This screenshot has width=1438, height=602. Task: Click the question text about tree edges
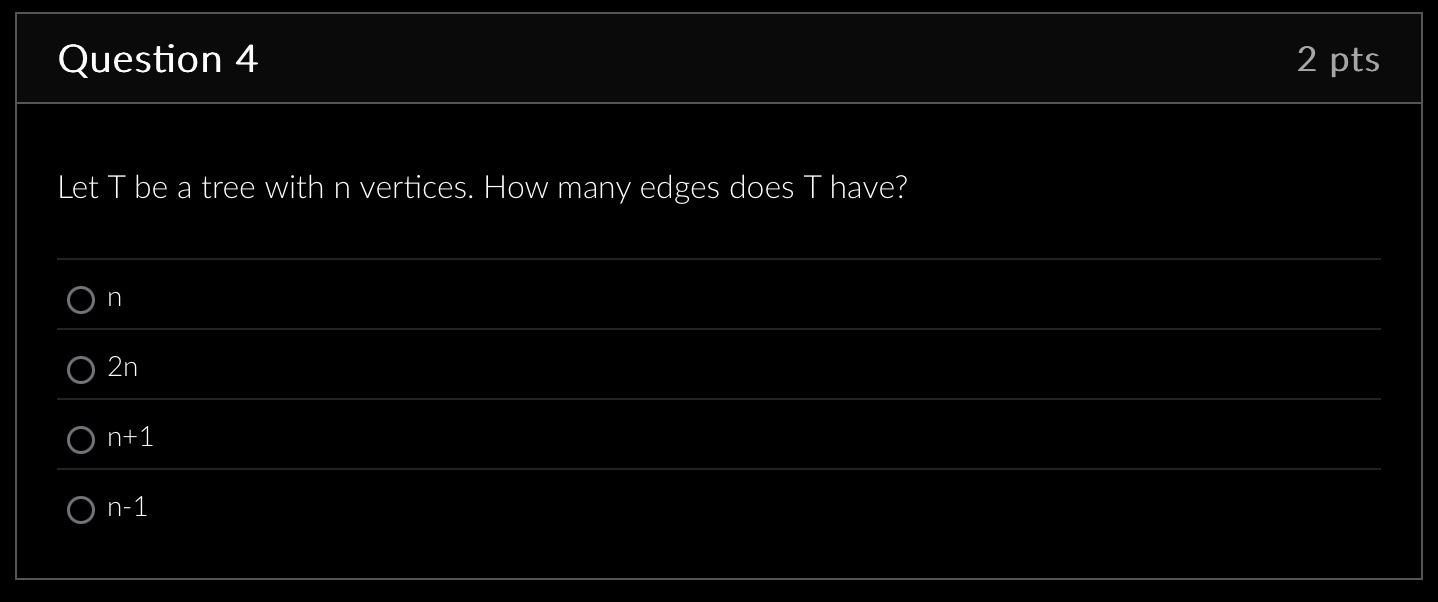483,186
